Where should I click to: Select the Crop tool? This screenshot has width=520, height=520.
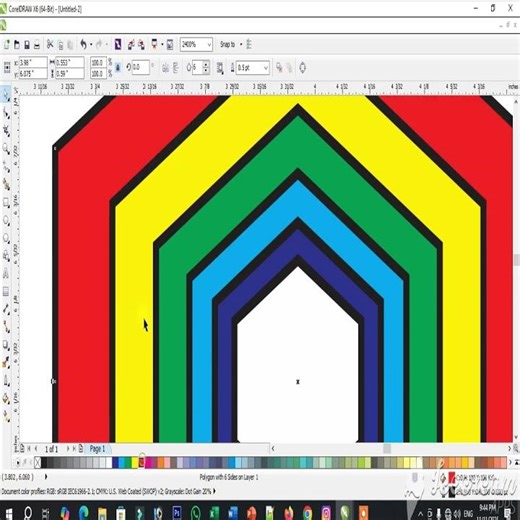tap(6, 131)
